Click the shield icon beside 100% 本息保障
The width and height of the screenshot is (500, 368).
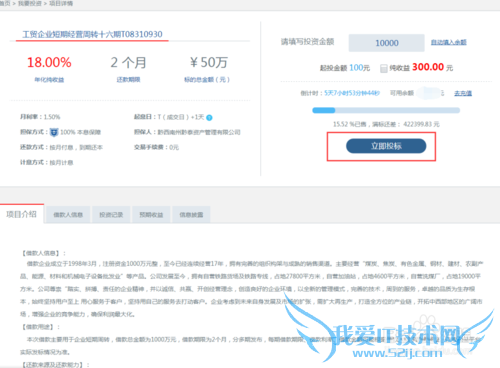point(54,132)
